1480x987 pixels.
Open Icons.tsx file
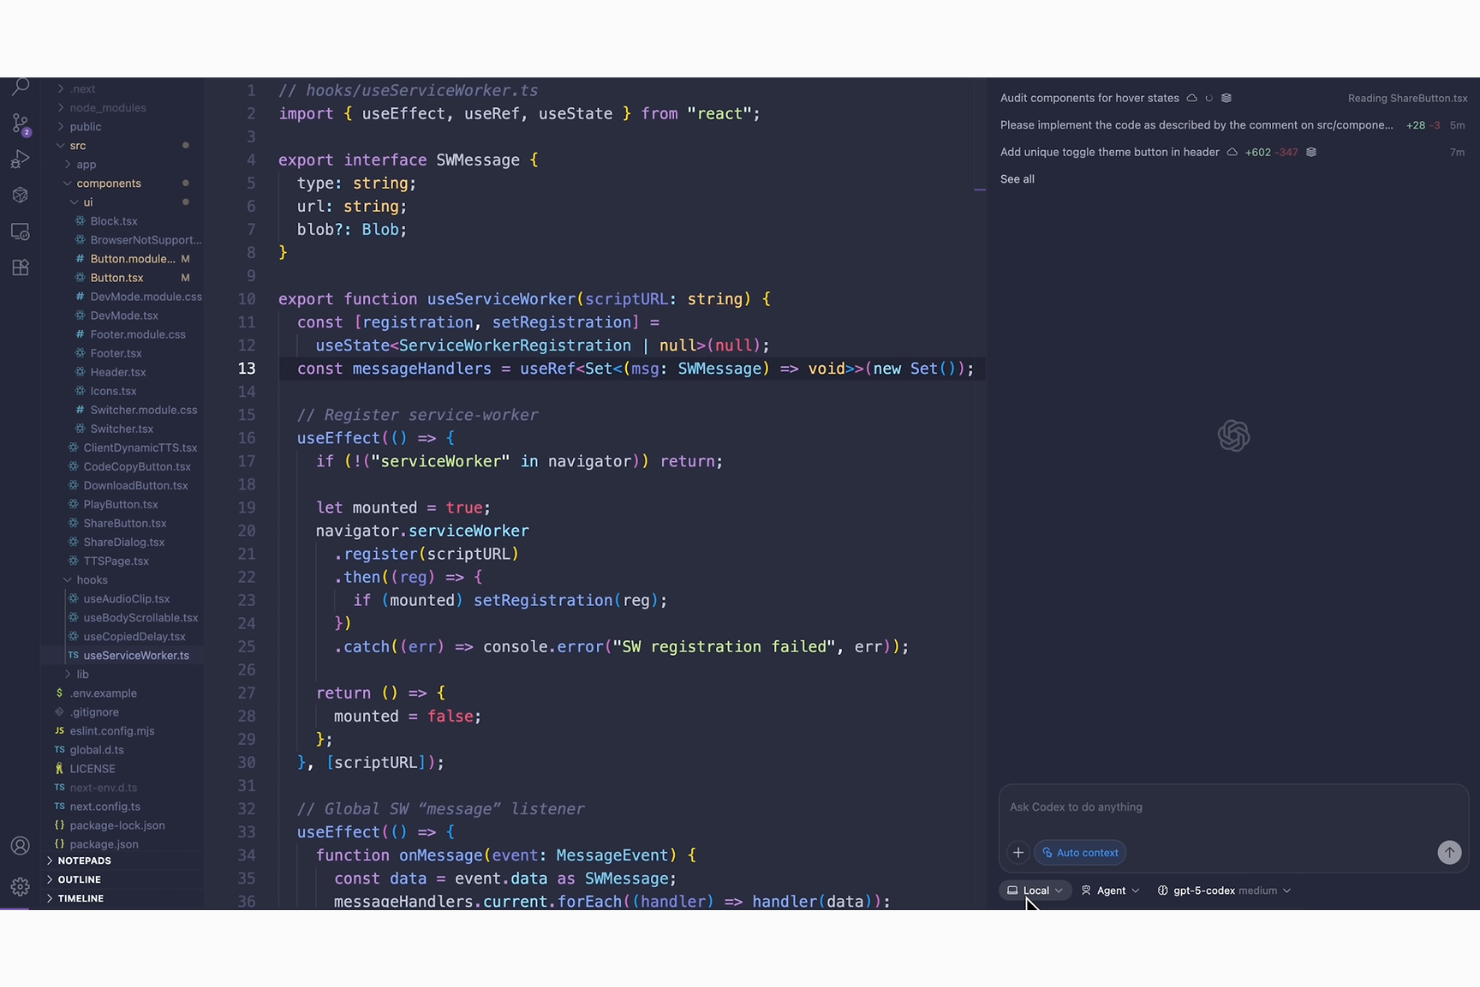[x=113, y=391]
